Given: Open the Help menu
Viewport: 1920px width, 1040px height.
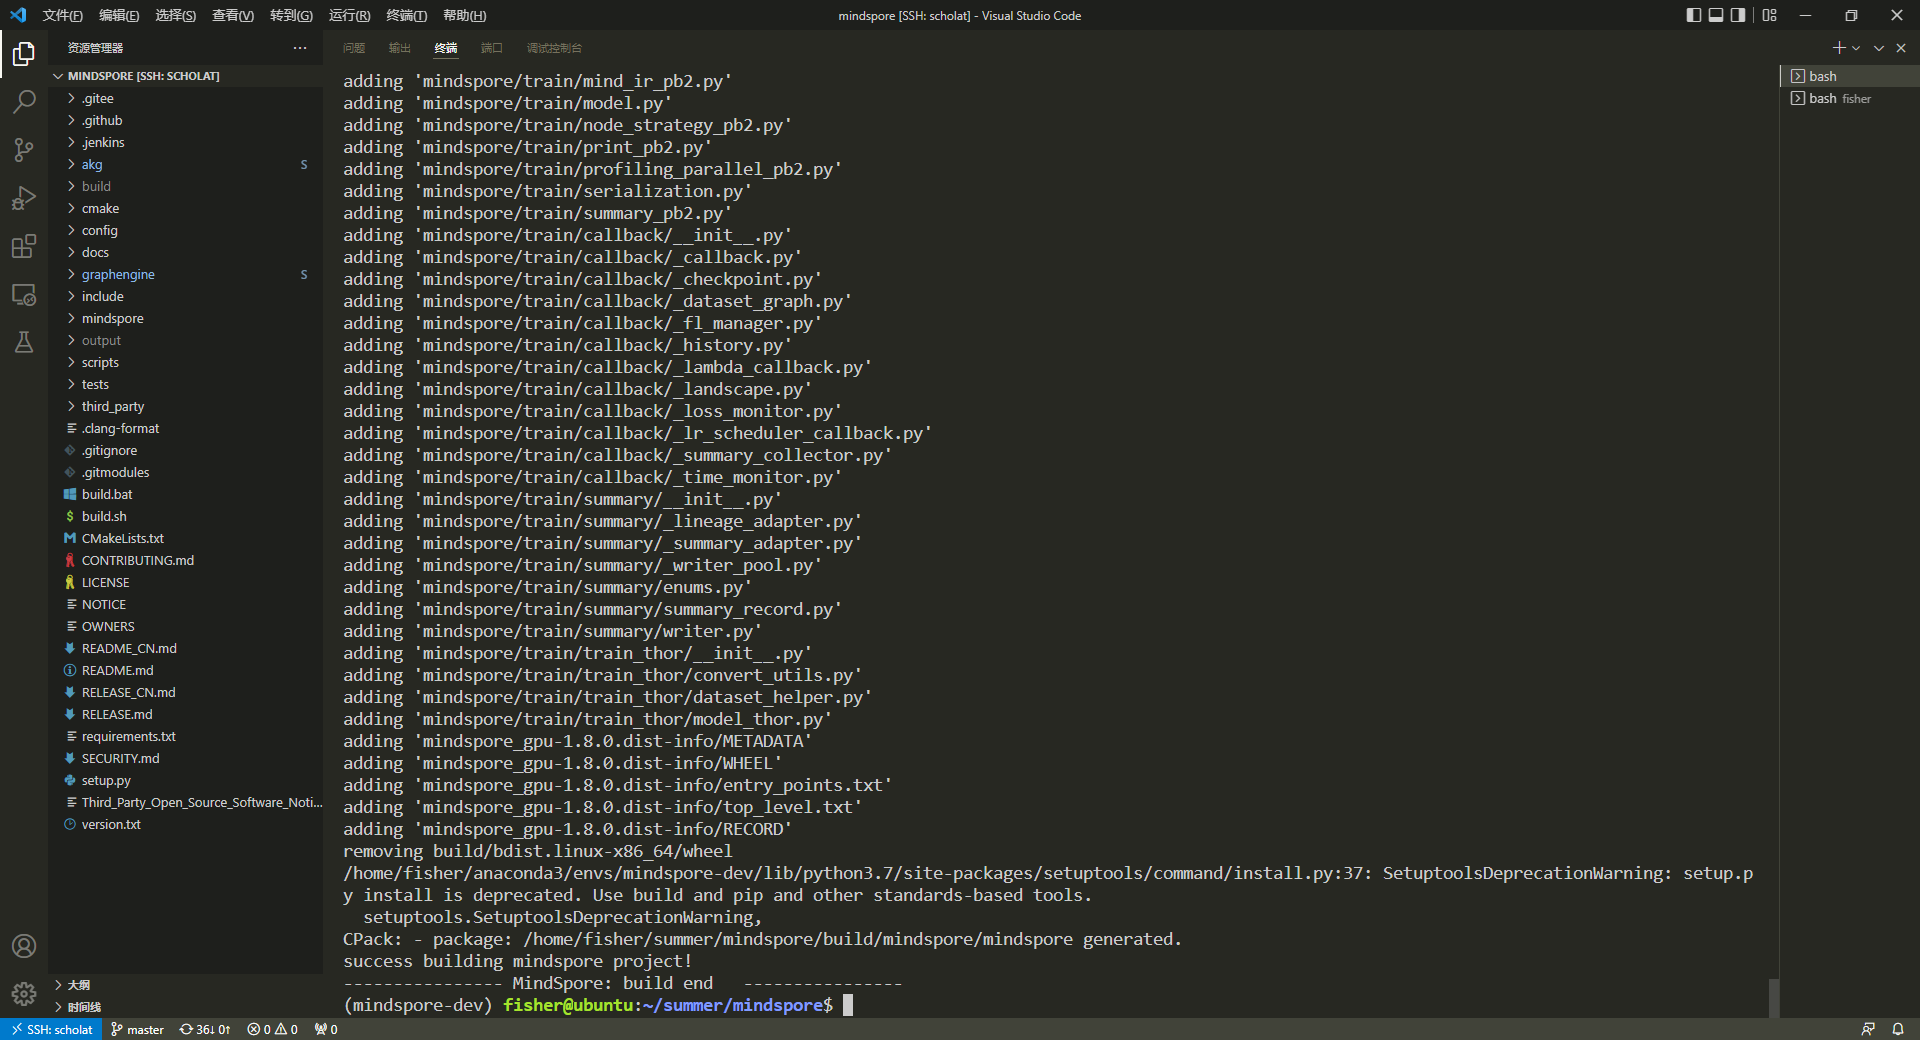Looking at the screenshot, I should point(464,15).
